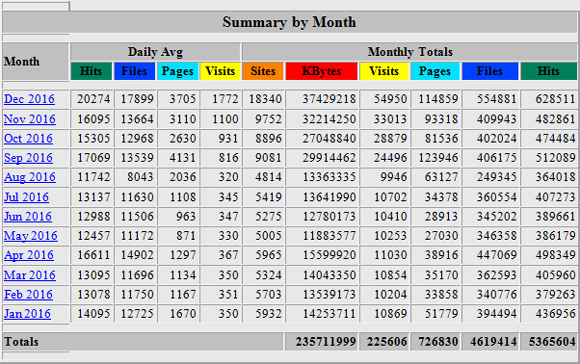Select Oct 2016 monthly files 402024
Viewport: 580px width, 364px height.
(497, 139)
